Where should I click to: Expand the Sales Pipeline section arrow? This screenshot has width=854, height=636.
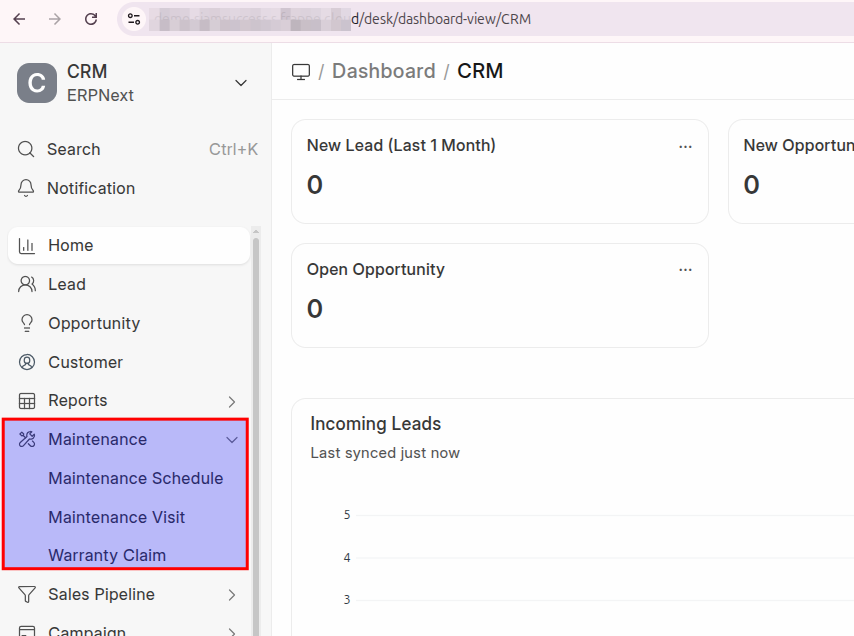click(x=232, y=594)
